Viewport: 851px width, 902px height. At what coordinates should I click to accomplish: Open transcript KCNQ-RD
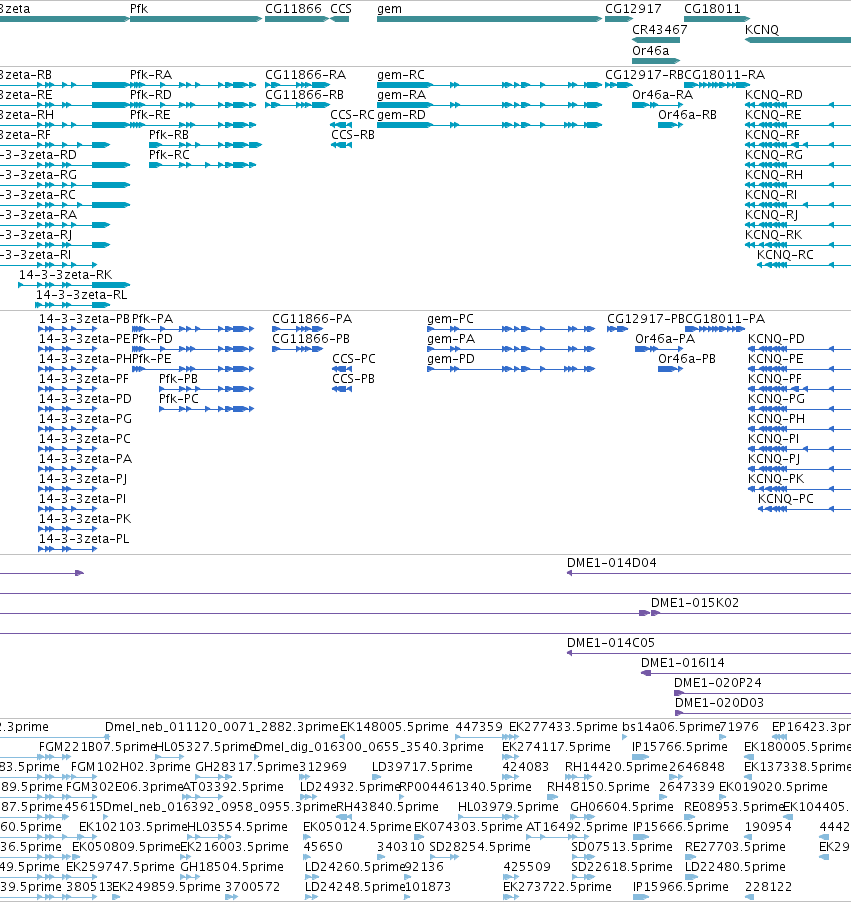773,94
